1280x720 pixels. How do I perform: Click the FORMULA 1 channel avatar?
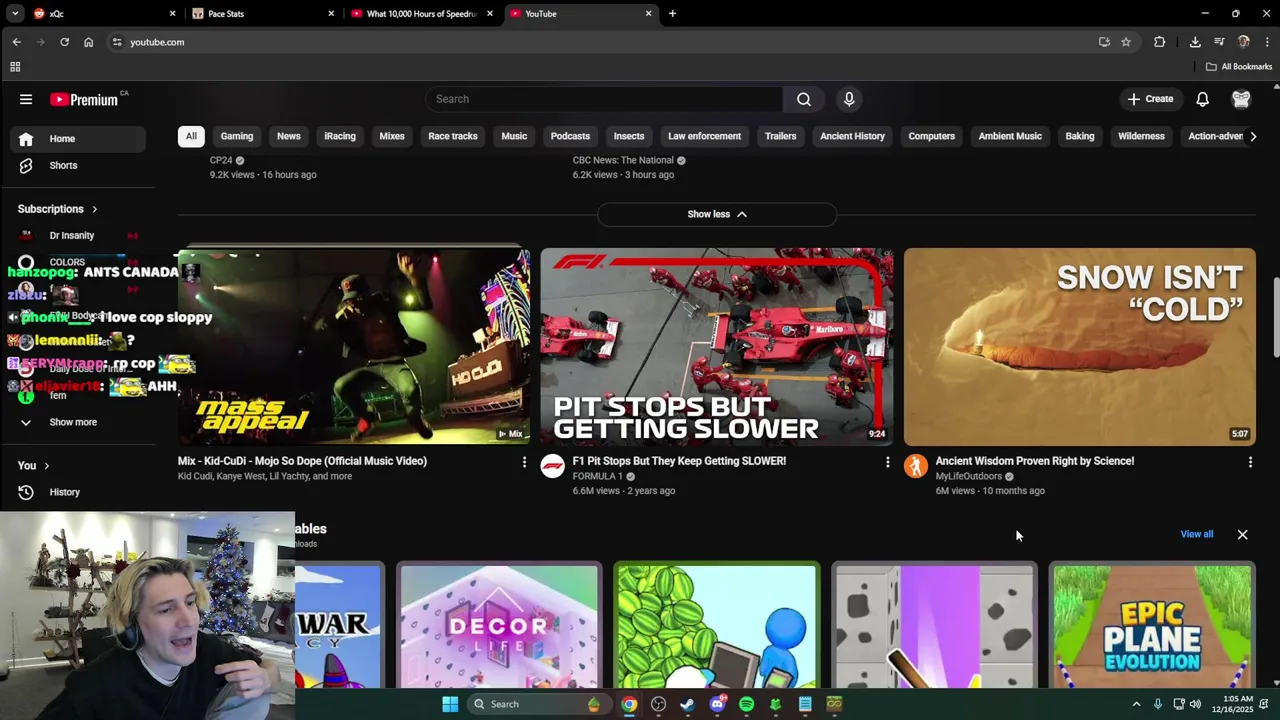(x=553, y=466)
